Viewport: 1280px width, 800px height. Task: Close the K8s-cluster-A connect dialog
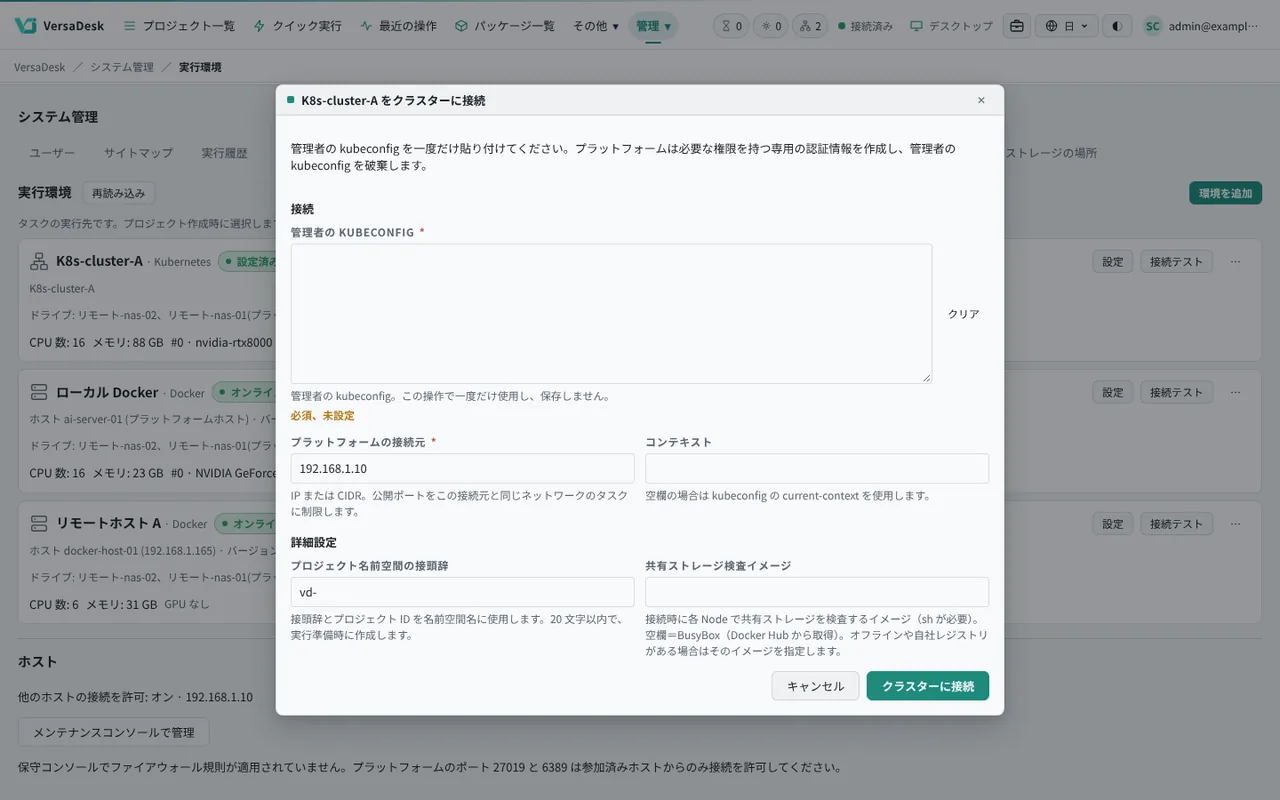click(x=981, y=100)
